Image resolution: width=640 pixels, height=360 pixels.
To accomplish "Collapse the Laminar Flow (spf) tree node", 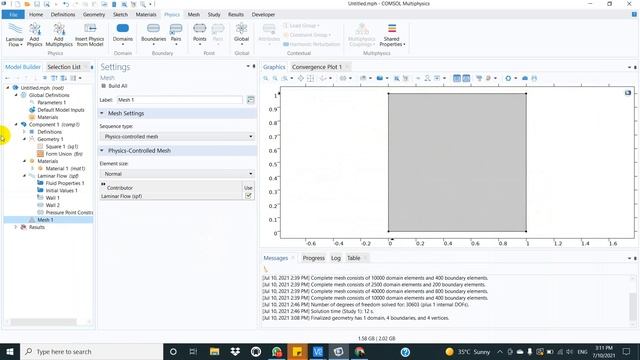I will click(x=24, y=176).
